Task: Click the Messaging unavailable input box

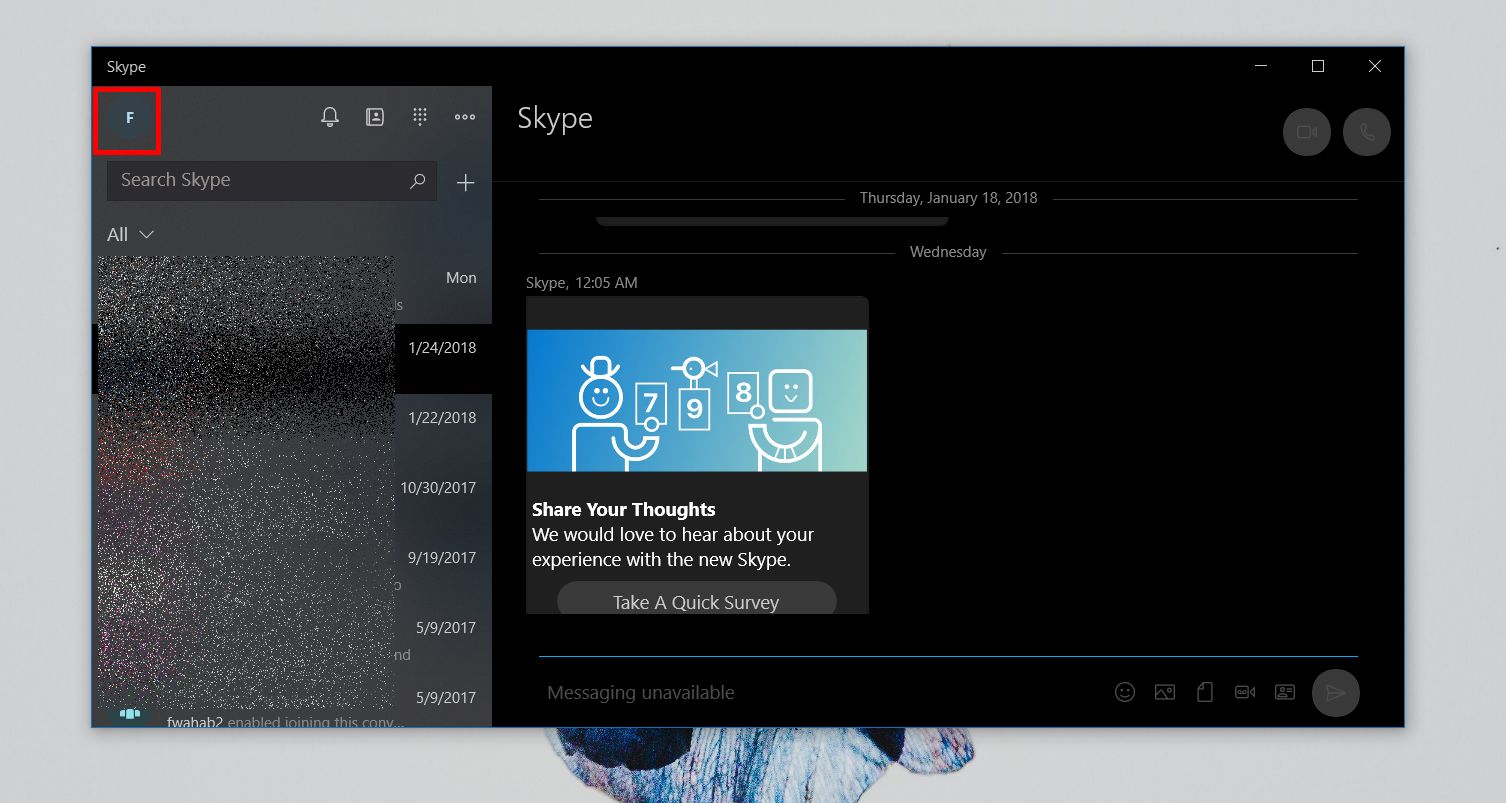Action: coord(820,692)
